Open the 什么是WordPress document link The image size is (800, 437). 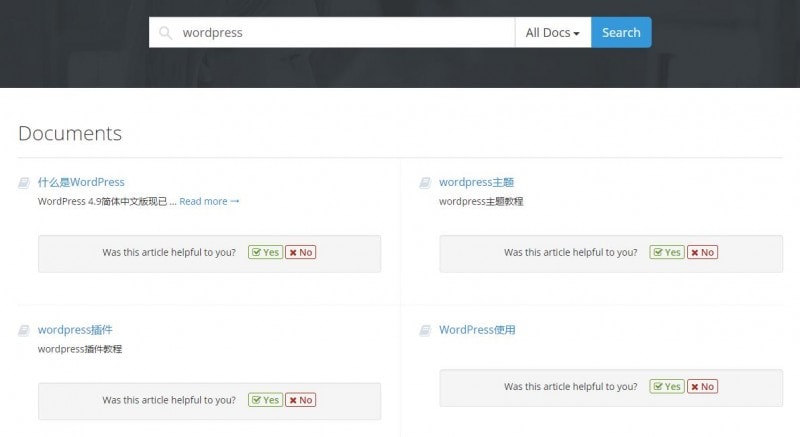coord(81,182)
